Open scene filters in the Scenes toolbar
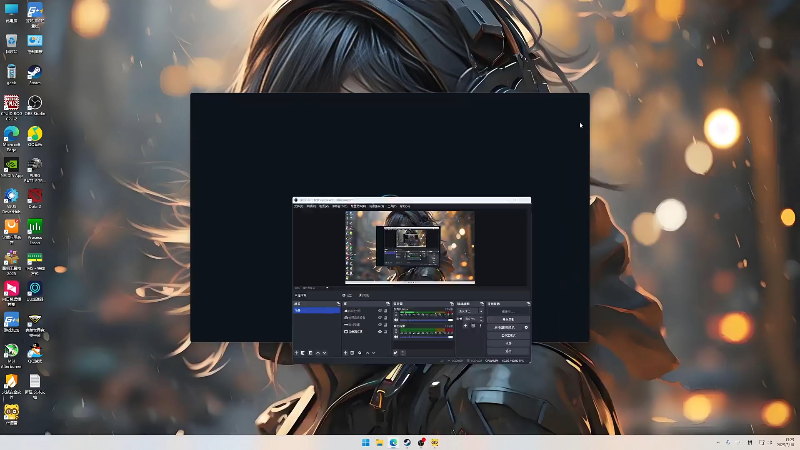This screenshot has height=450, width=800. pos(310,353)
